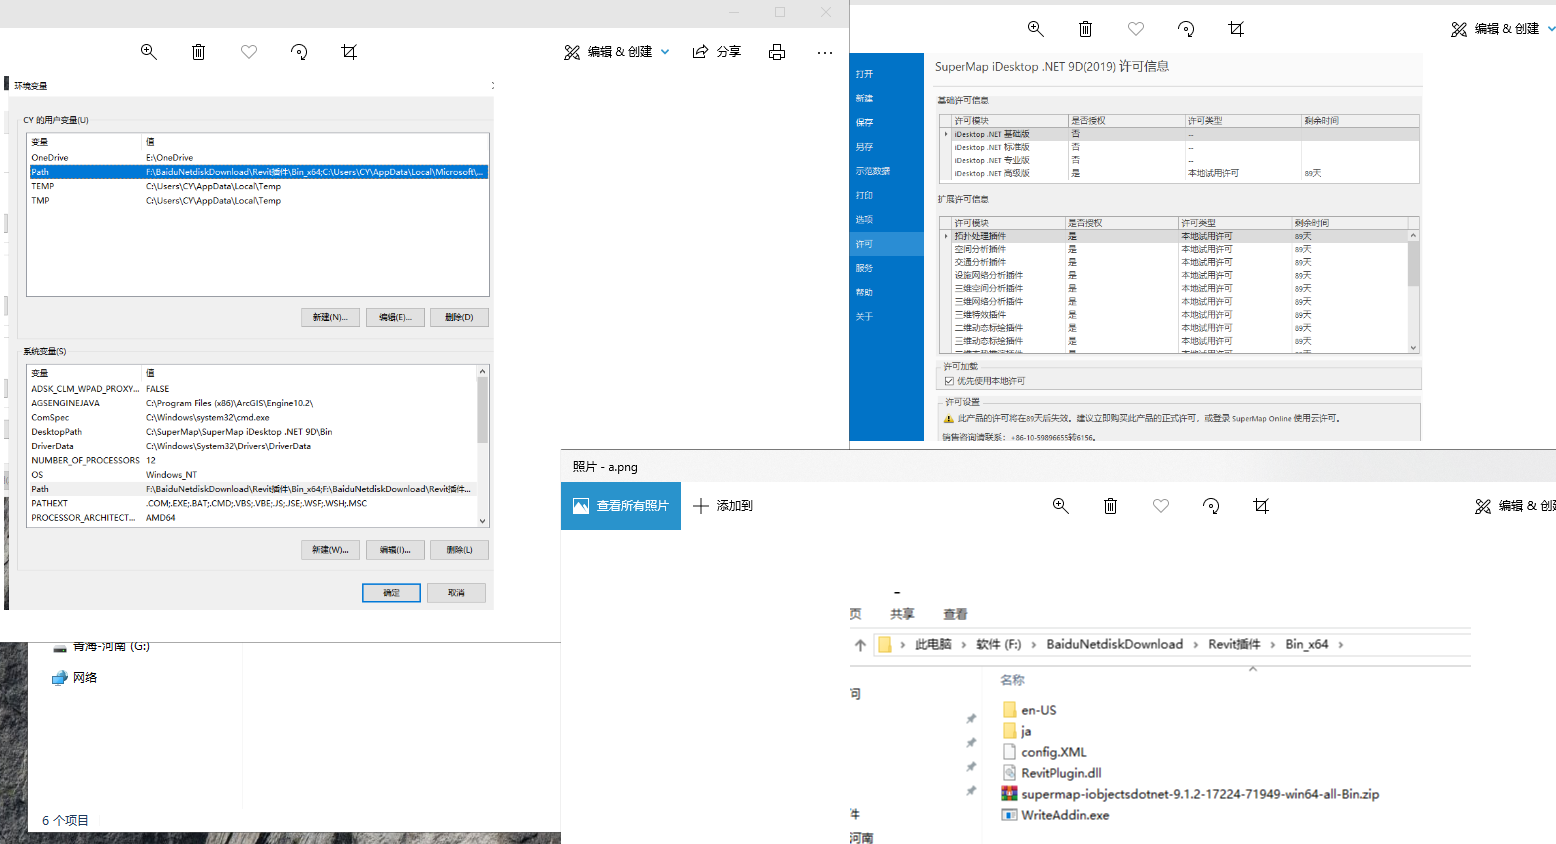Click the print icon in Photos toolbar

click(777, 52)
